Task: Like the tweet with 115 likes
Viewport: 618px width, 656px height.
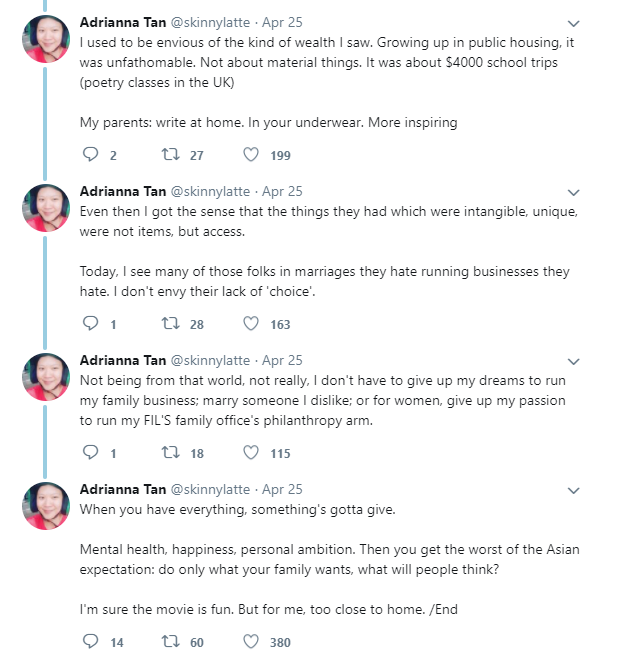Action: 252,453
